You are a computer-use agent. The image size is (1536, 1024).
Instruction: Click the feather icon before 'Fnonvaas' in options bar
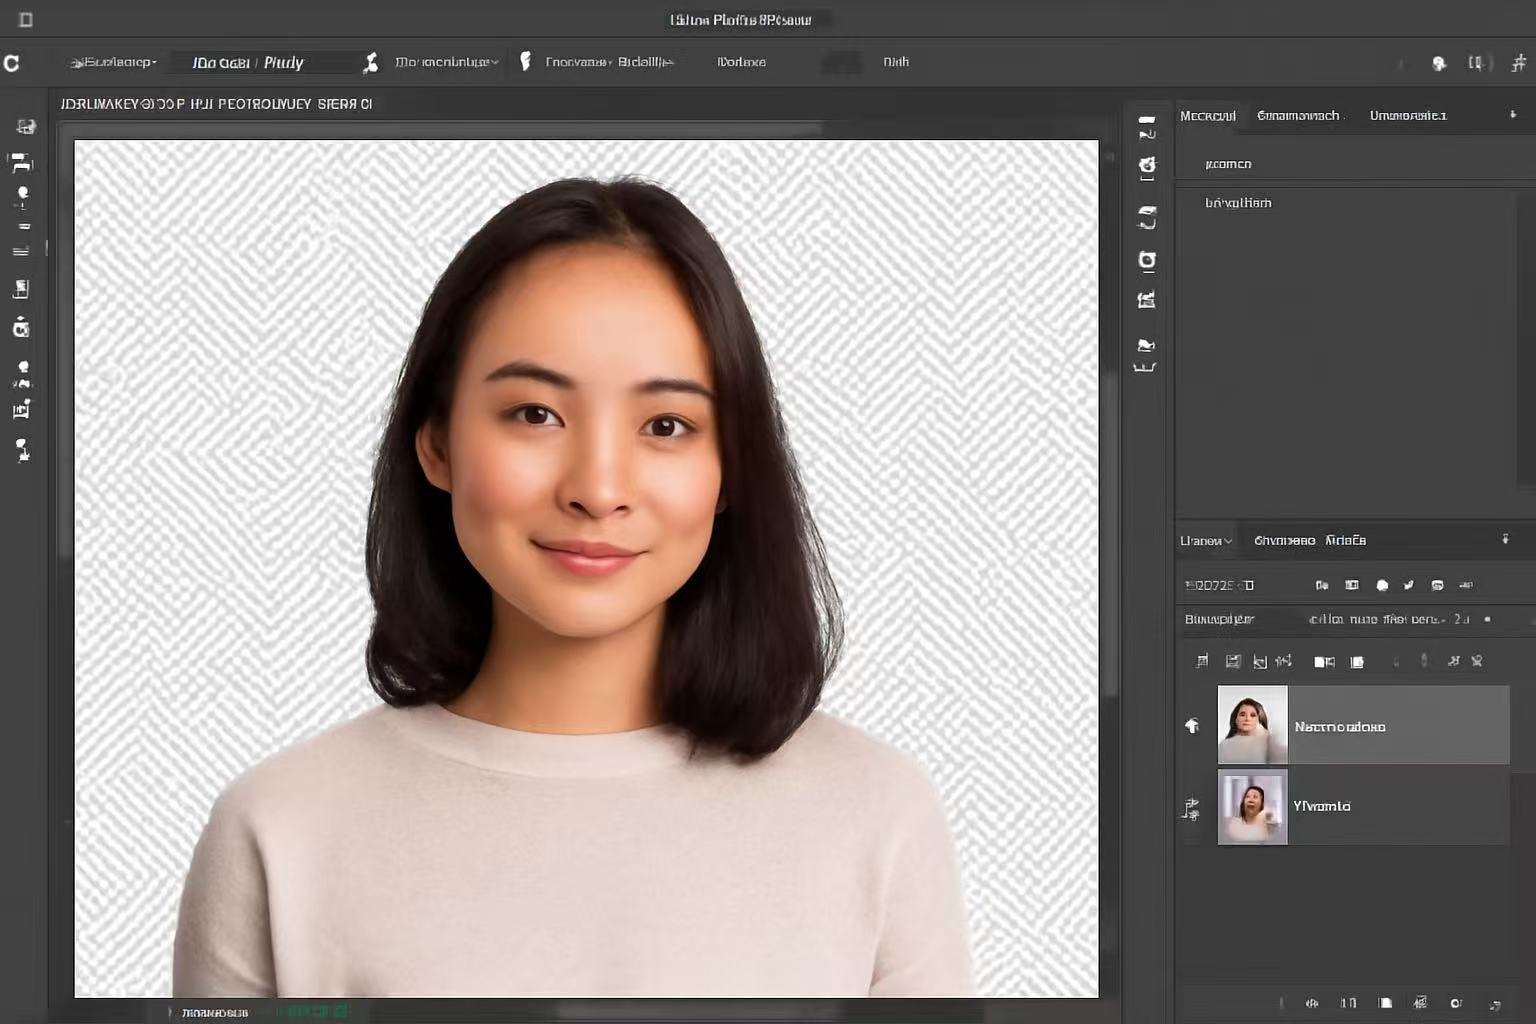[x=525, y=61]
